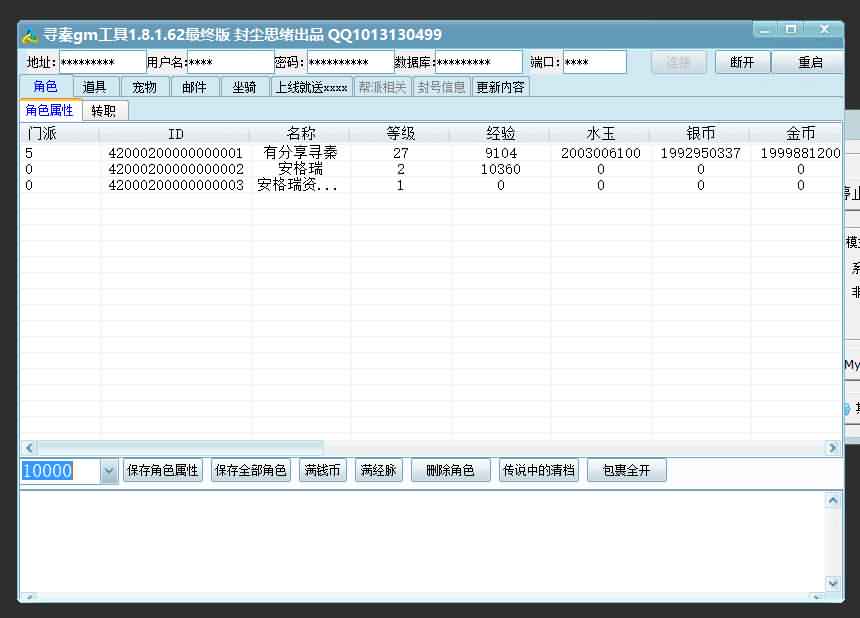
Task: Open the 更新内容 tab
Action: 500,87
